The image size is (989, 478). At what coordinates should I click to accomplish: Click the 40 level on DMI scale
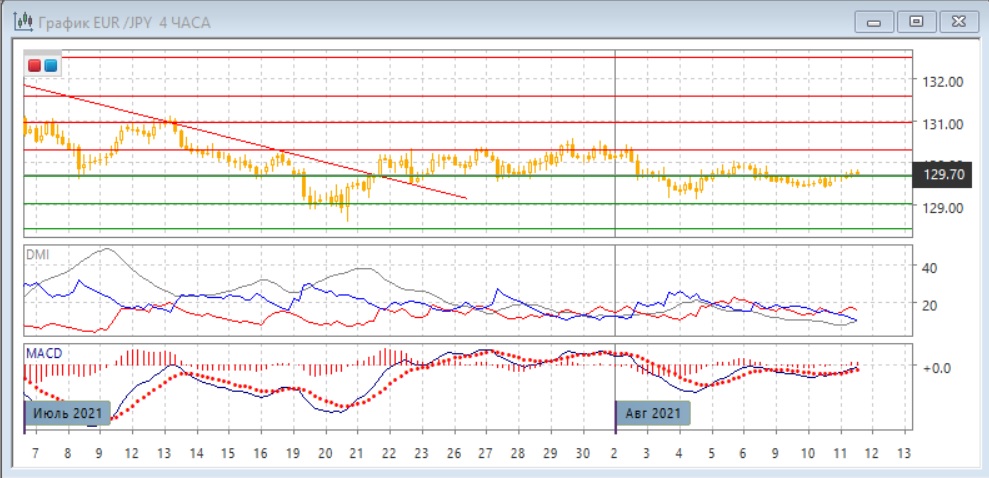click(928, 268)
